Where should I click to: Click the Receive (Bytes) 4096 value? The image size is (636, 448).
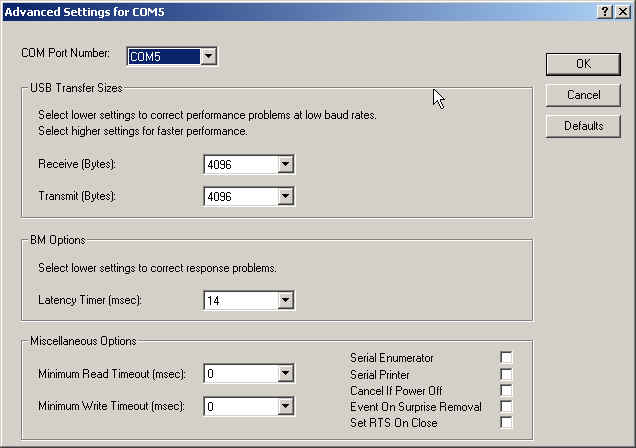point(241,164)
